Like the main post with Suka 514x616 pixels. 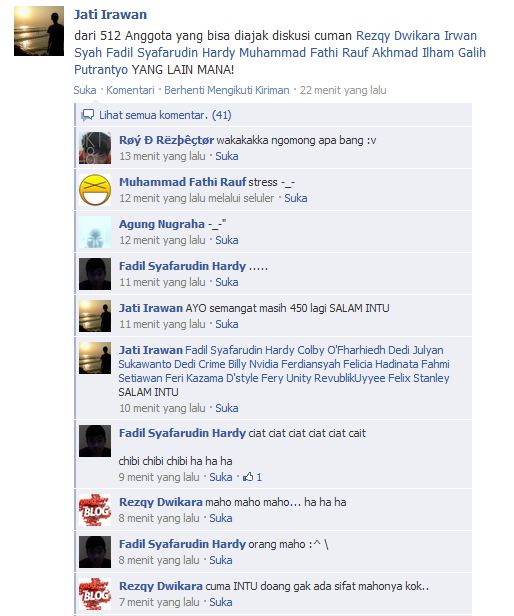click(85, 90)
